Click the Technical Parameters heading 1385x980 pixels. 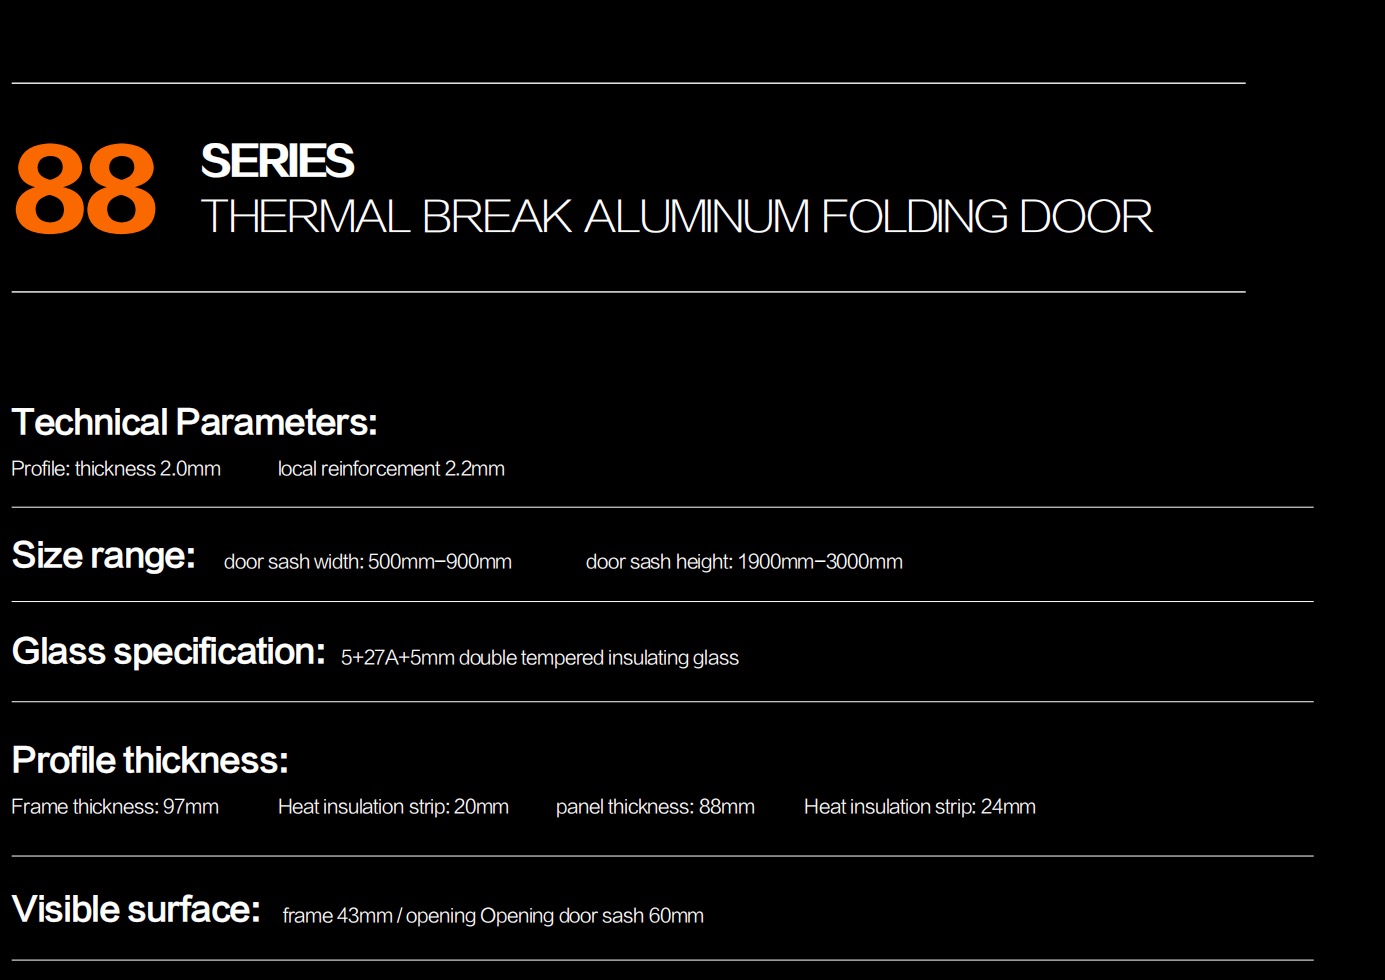194,423
